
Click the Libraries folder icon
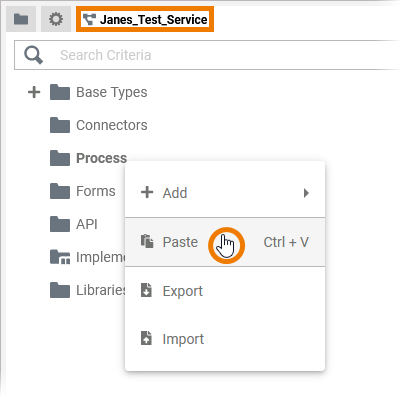coord(60,290)
